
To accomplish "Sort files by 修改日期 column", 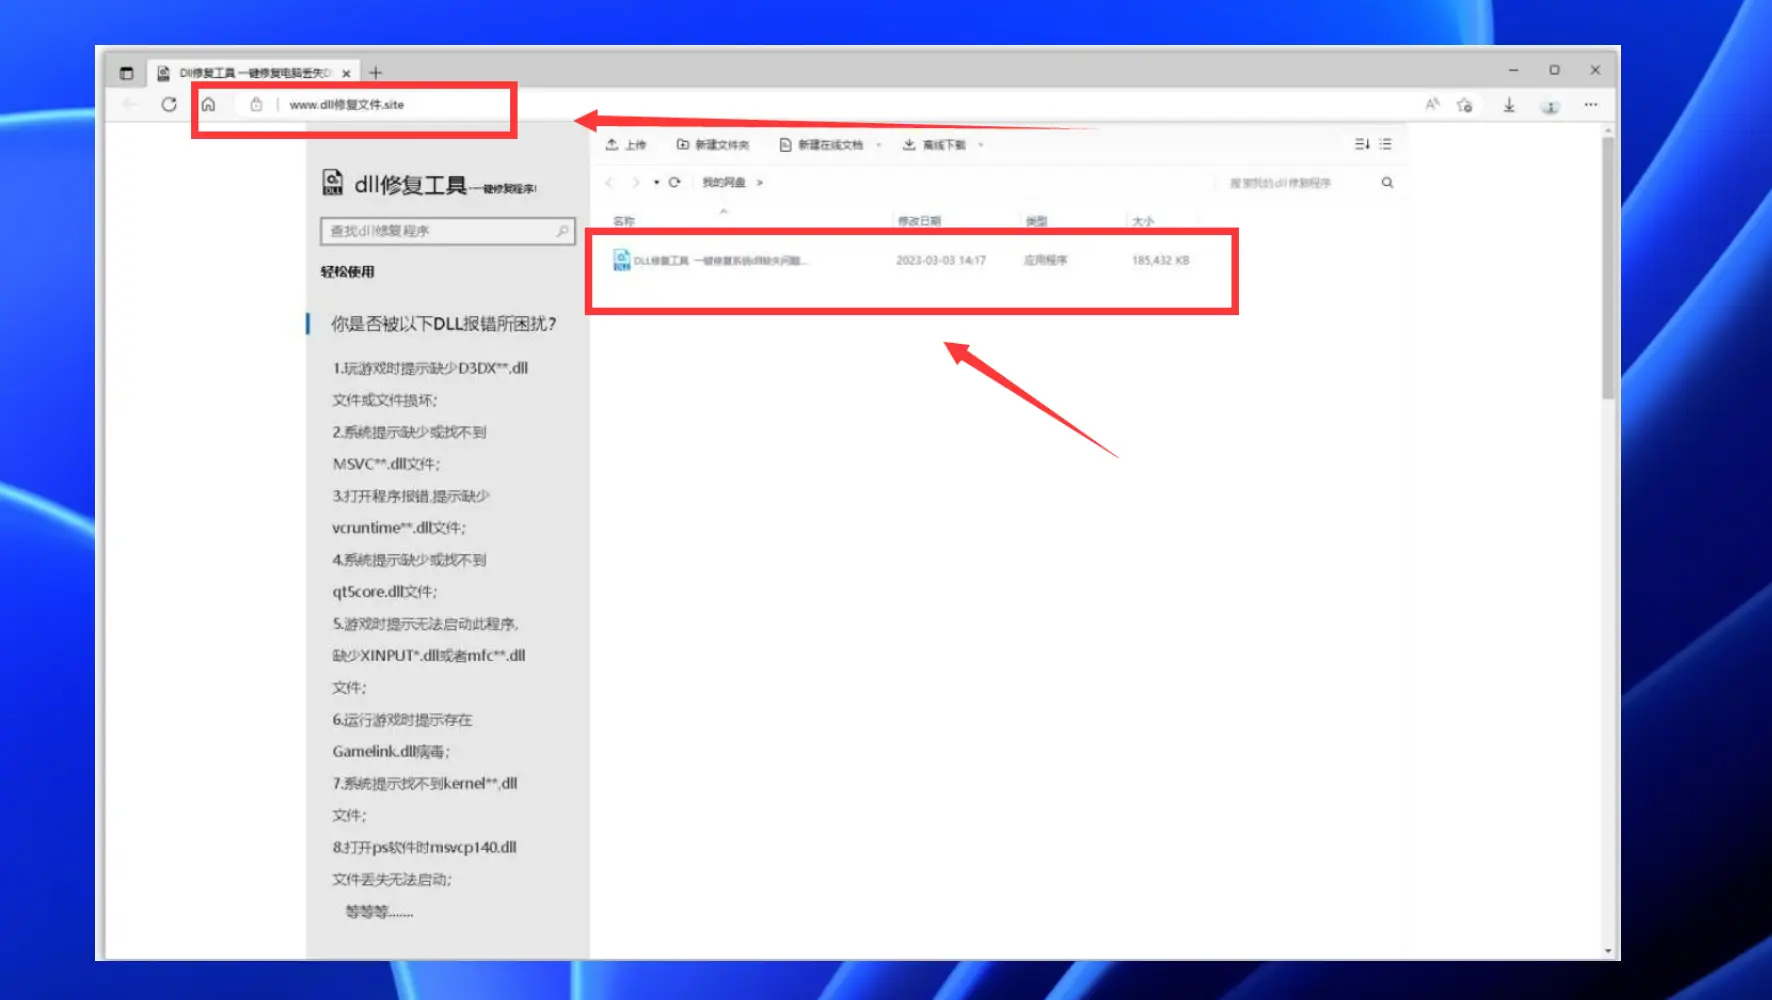I will coord(919,221).
